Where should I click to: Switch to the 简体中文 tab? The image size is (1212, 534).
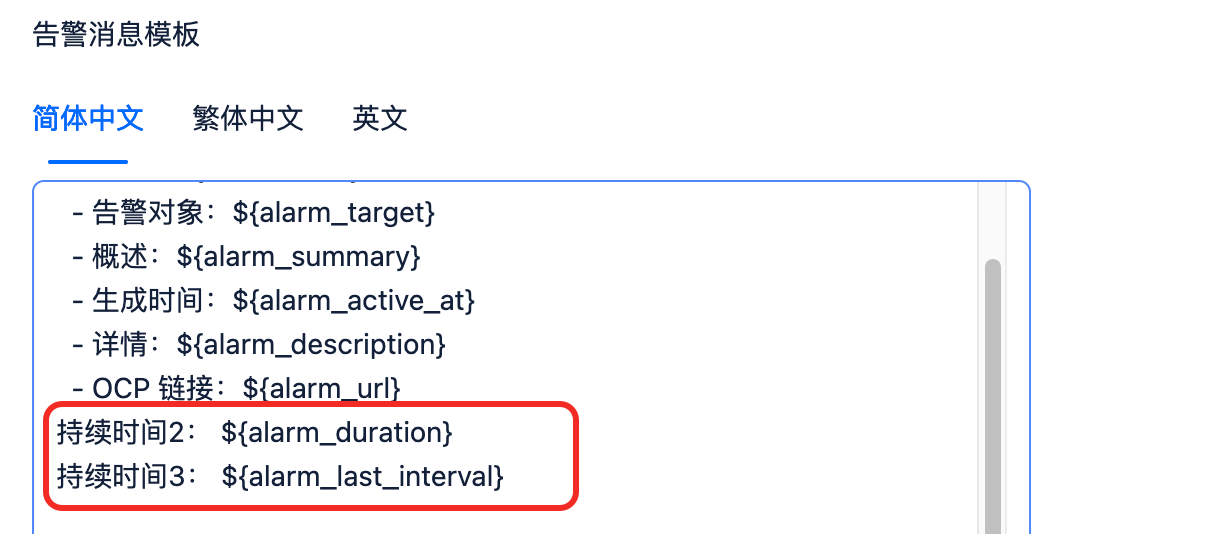tap(88, 119)
